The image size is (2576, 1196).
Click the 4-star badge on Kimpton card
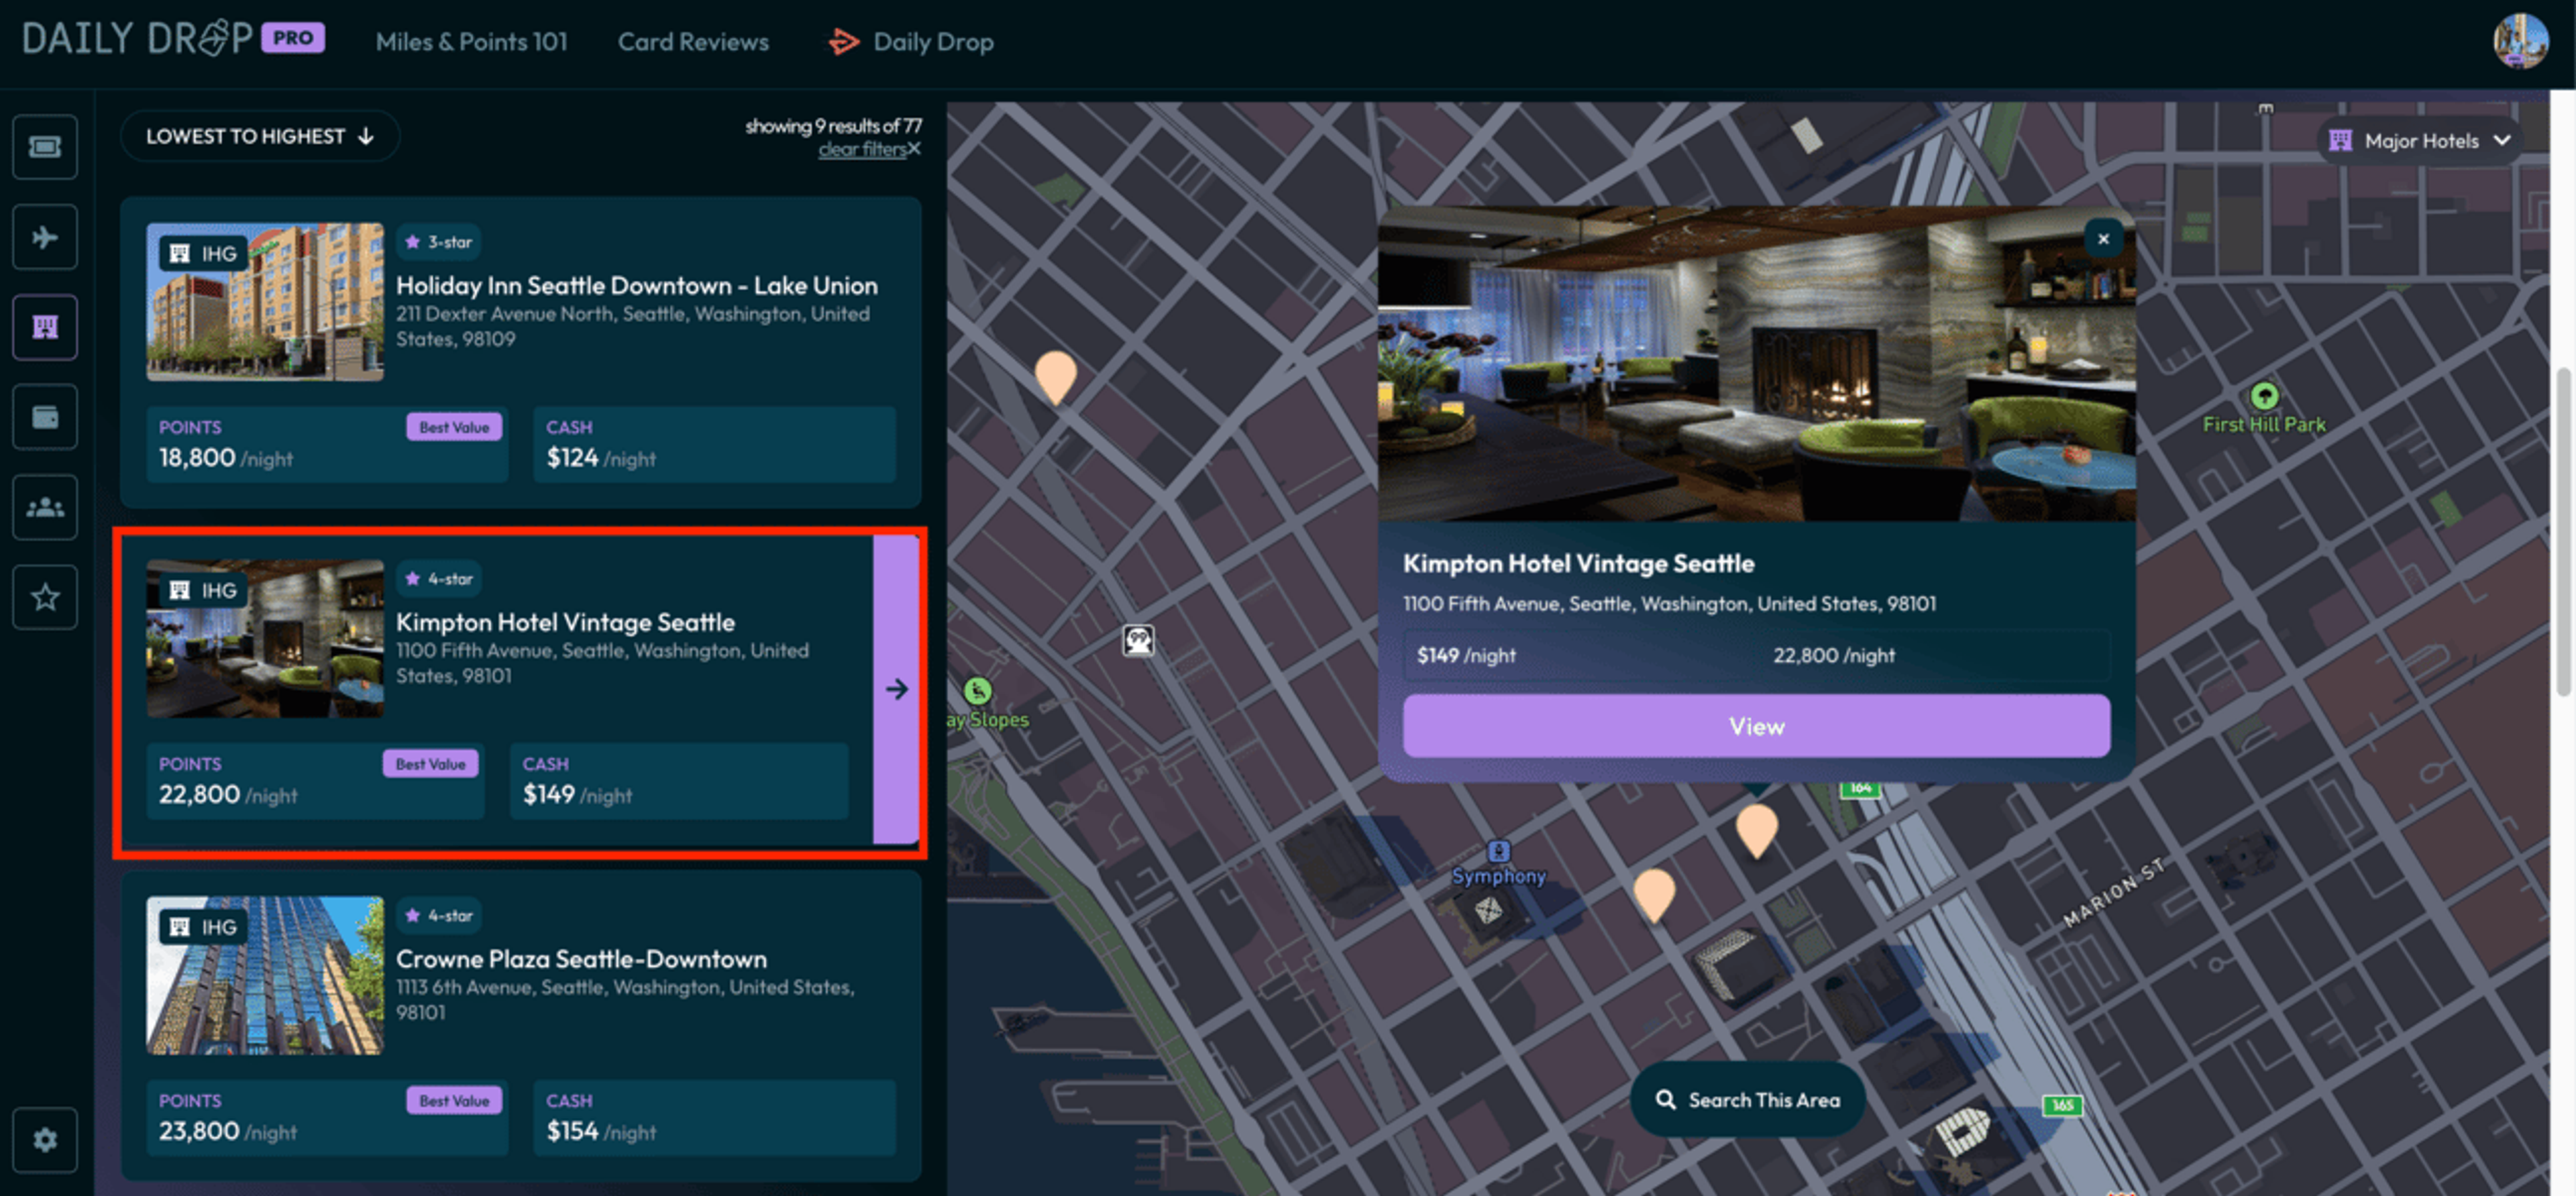(439, 579)
